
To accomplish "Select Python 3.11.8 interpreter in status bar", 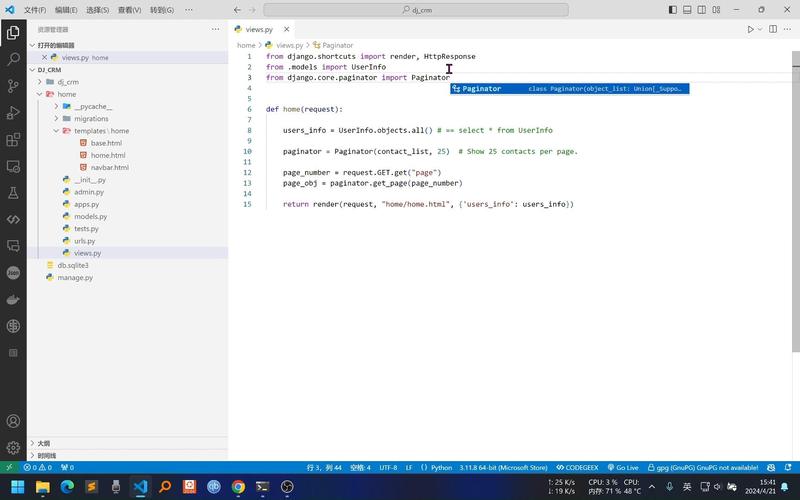I will (503, 467).
